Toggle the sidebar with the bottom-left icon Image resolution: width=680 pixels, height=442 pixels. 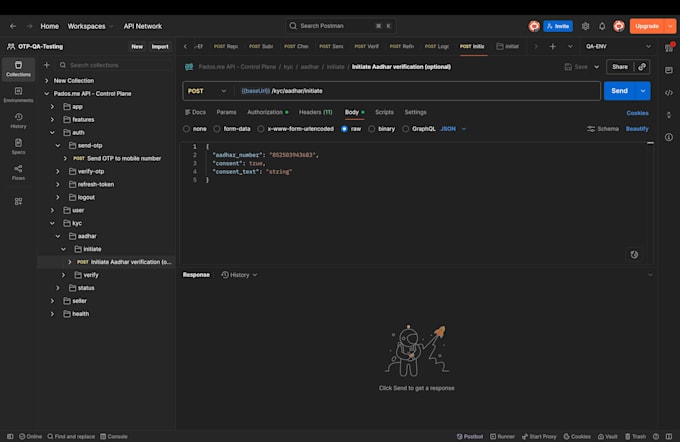tap(10, 436)
